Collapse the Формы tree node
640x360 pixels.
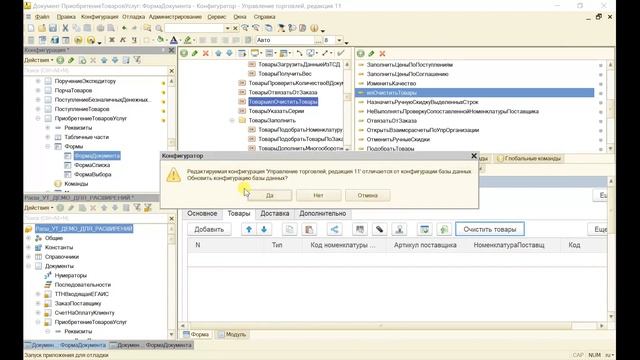click(48, 146)
